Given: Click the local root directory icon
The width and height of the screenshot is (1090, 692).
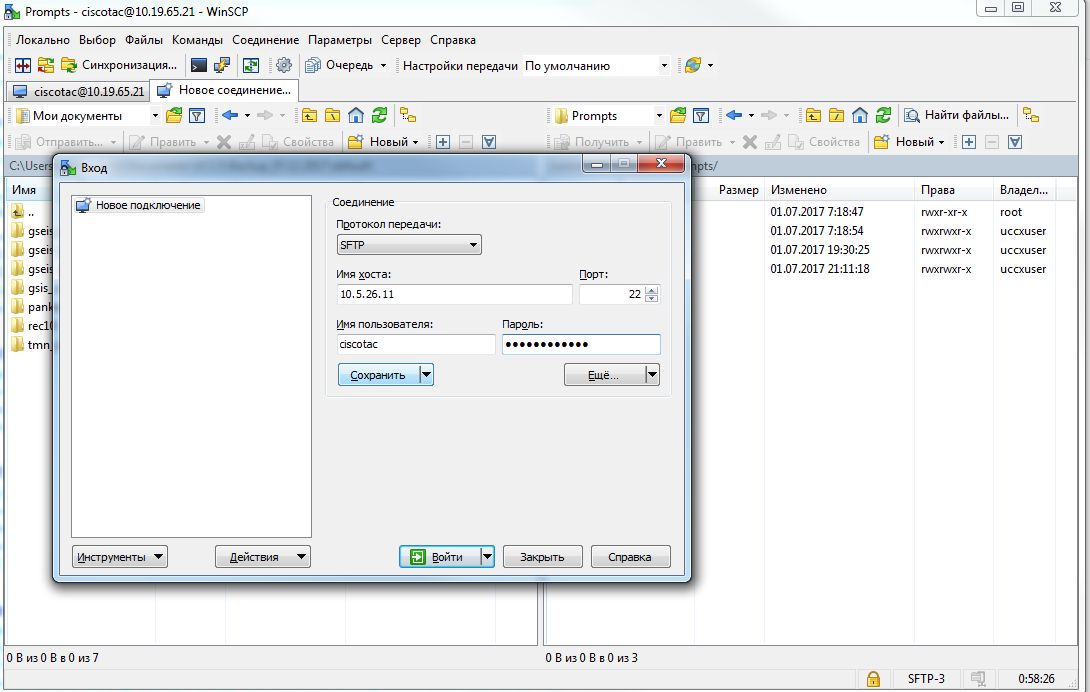Looking at the screenshot, I should 332,115.
